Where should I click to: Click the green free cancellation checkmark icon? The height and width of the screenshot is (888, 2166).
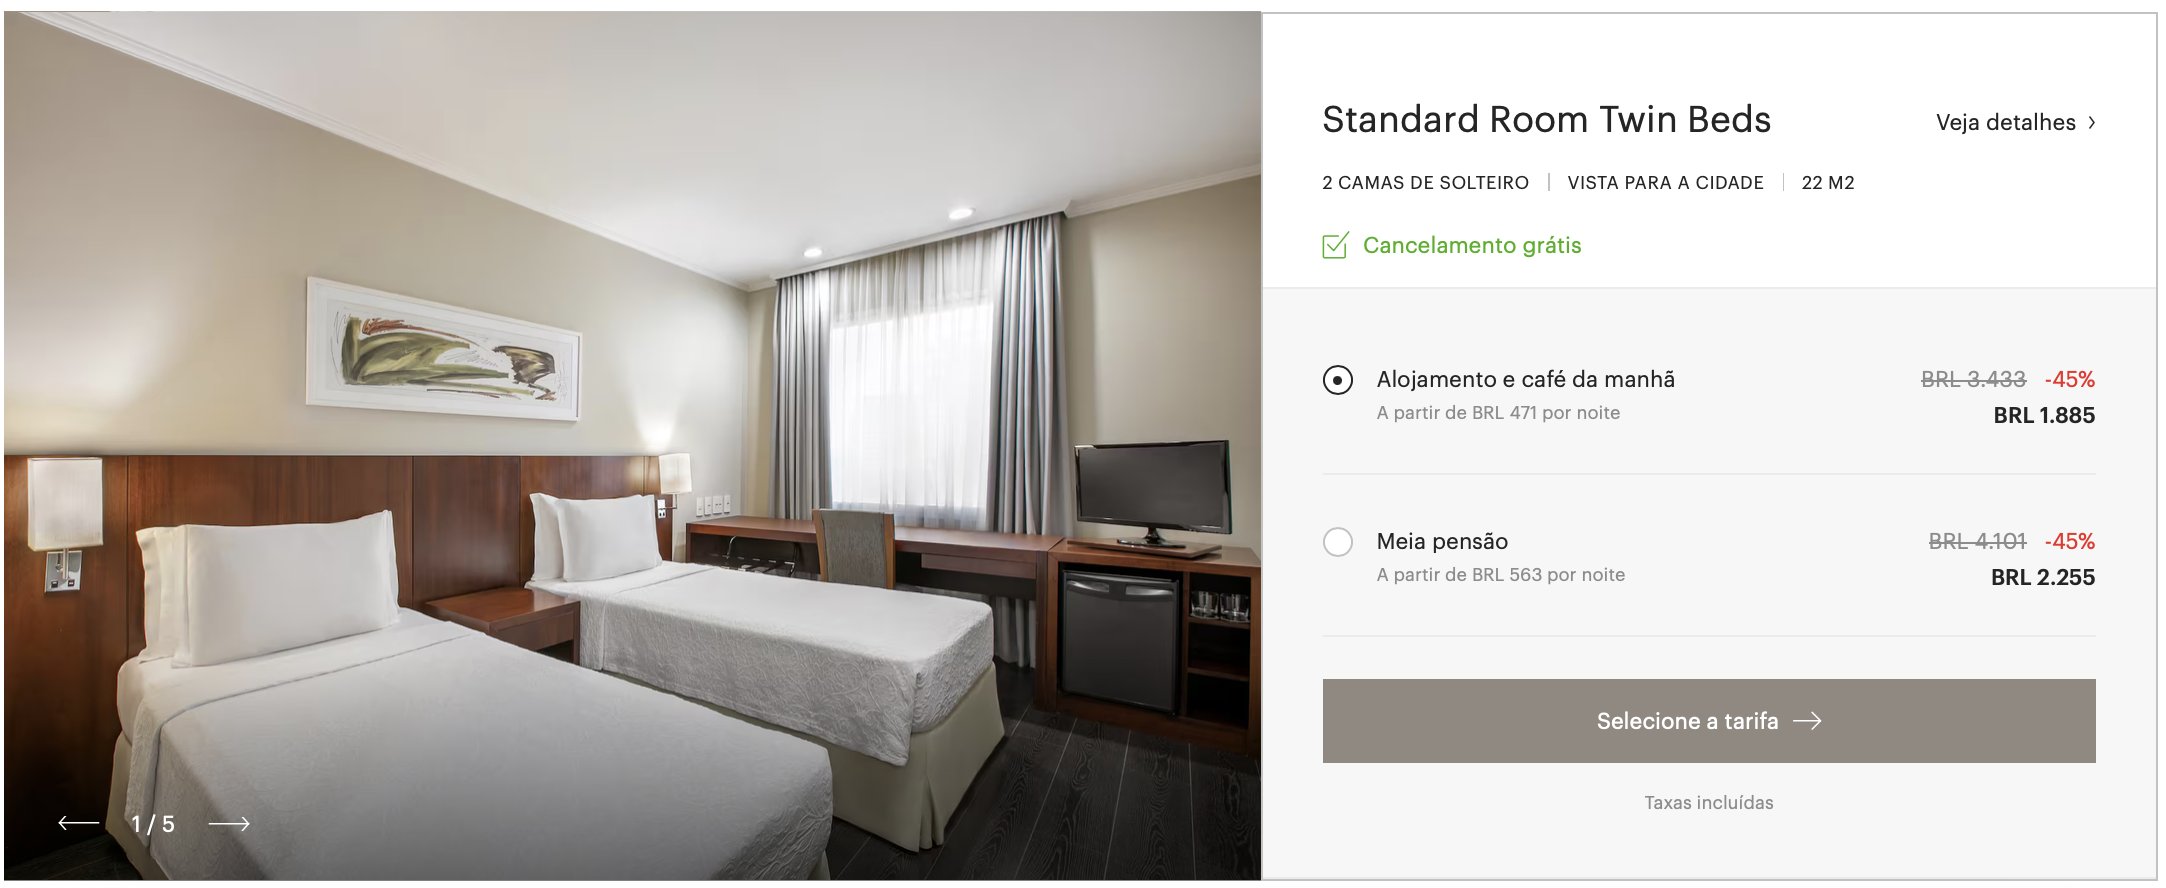(1335, 245)
